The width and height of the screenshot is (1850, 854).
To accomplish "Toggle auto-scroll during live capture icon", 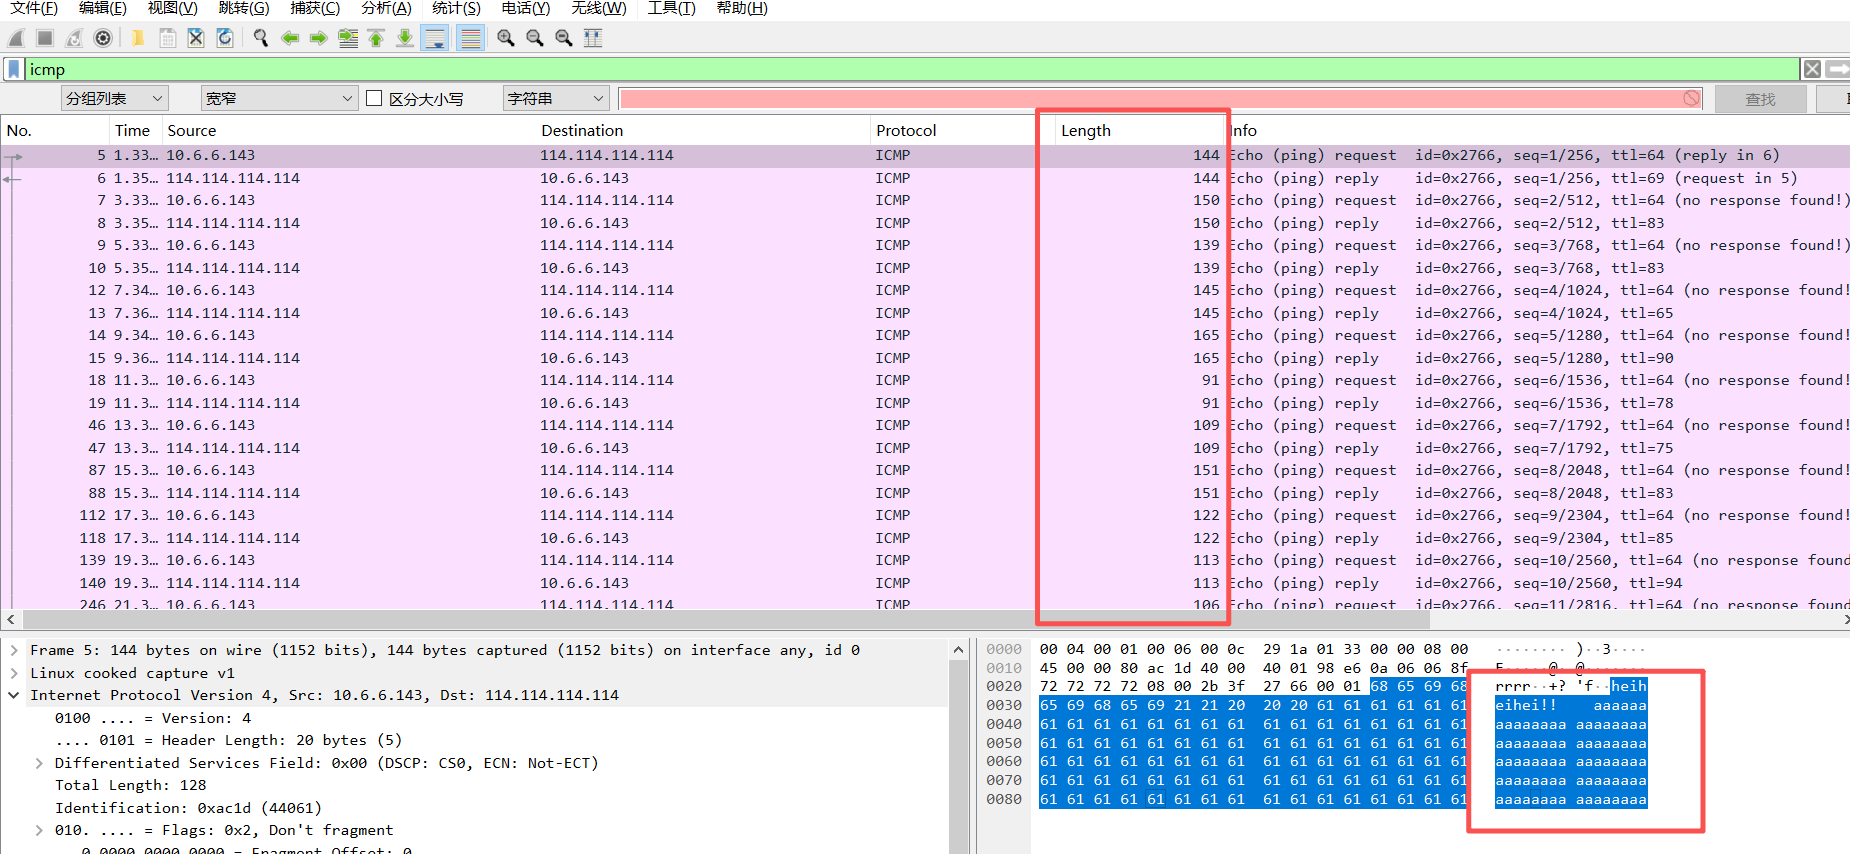I will (x=435, y=38).
